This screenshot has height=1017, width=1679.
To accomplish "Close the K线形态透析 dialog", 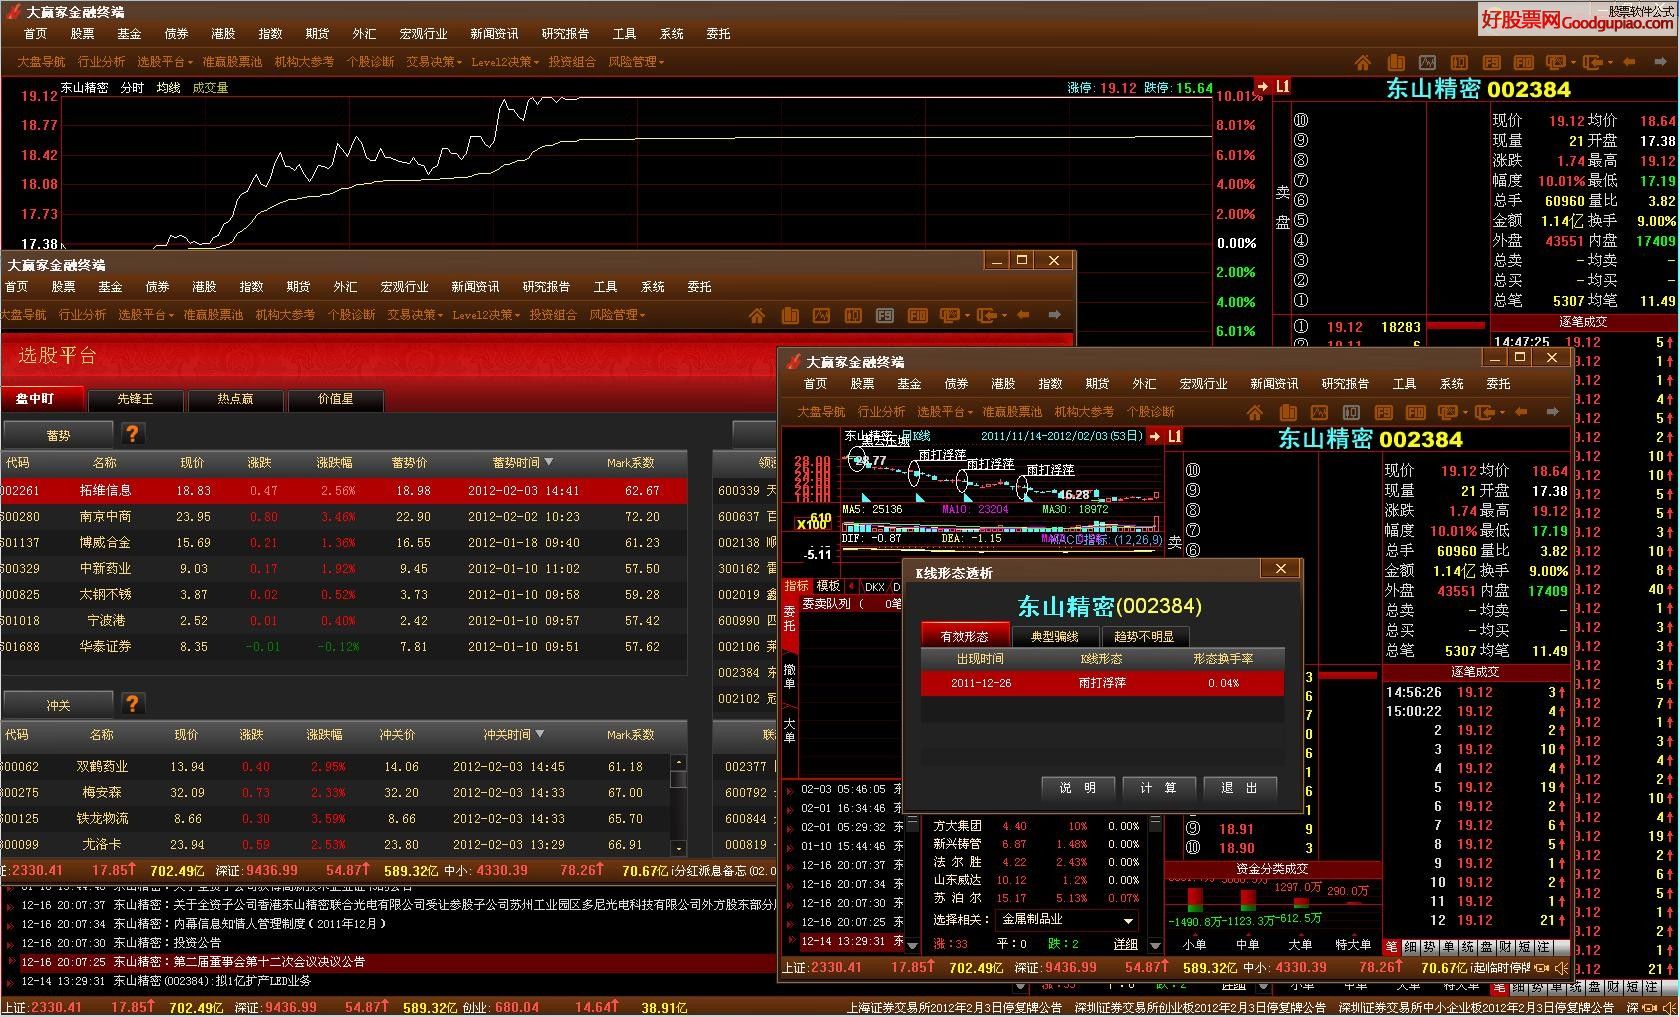I will point(1281,569).
